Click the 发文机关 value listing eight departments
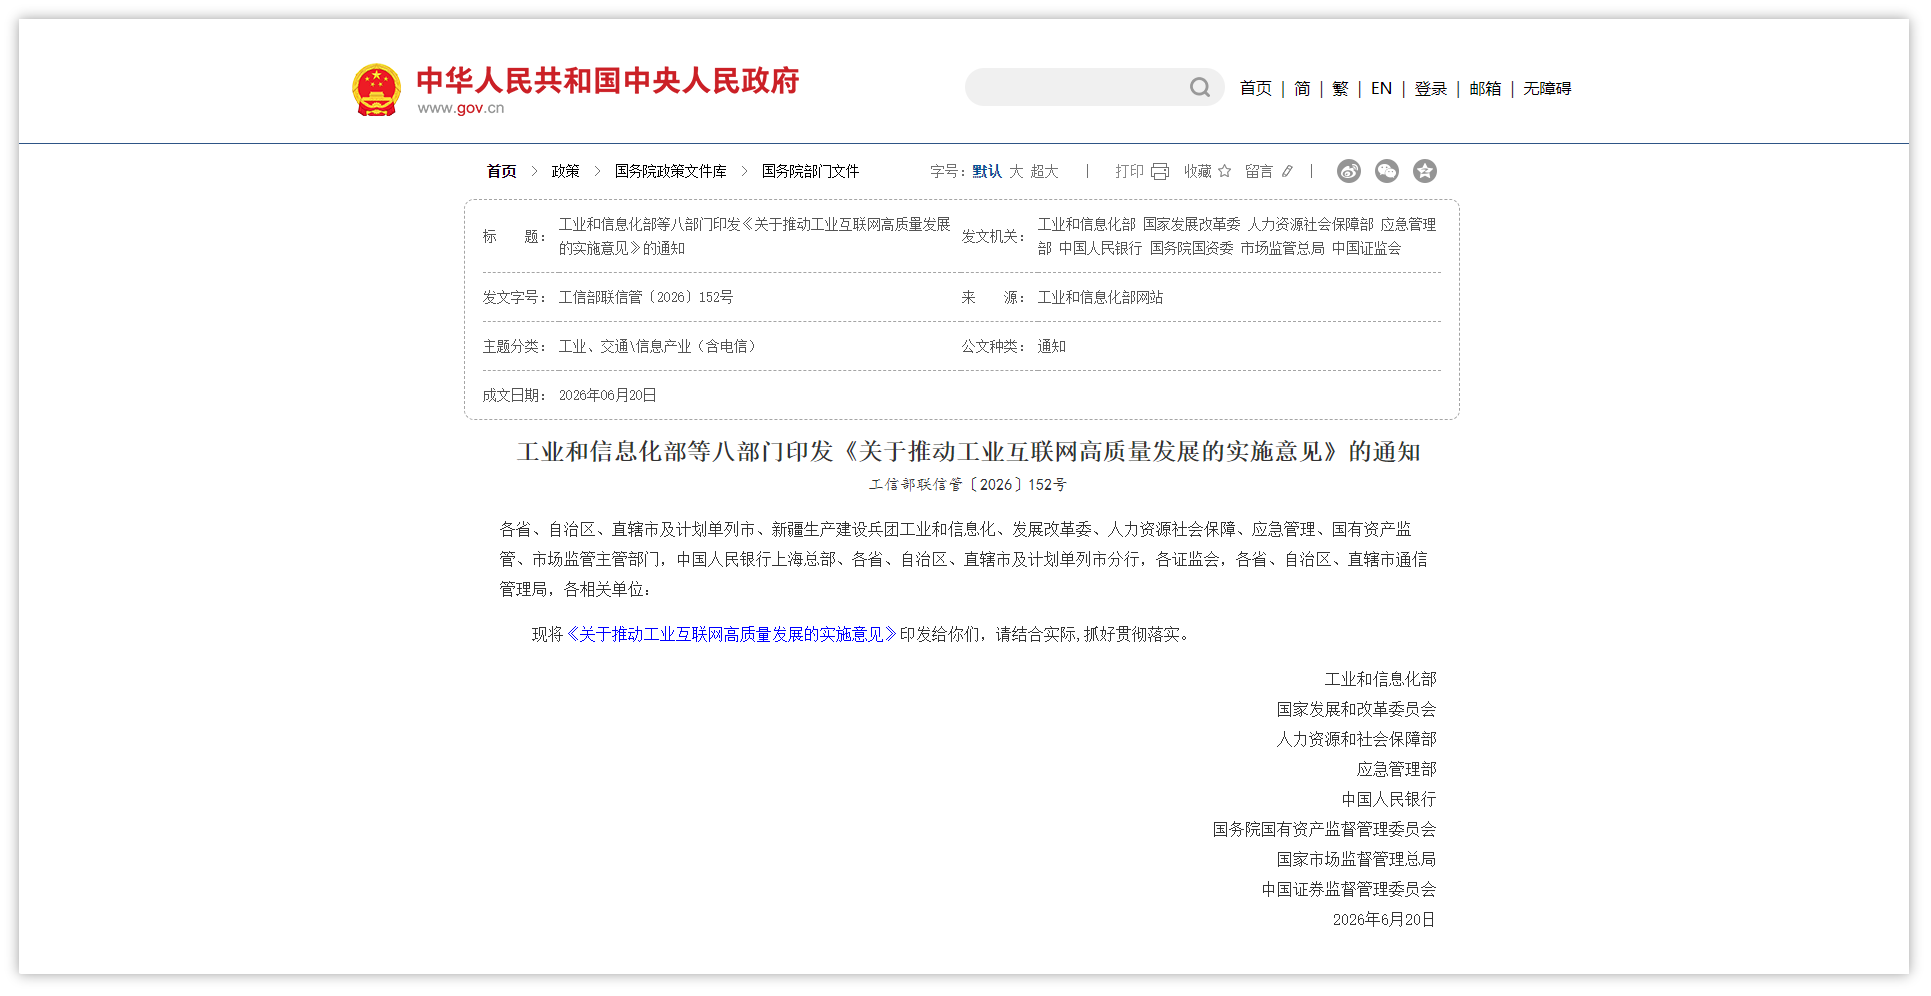The height and width of the screenshot is (996, 1931). pyautogui.click(x=1237, y=236)
